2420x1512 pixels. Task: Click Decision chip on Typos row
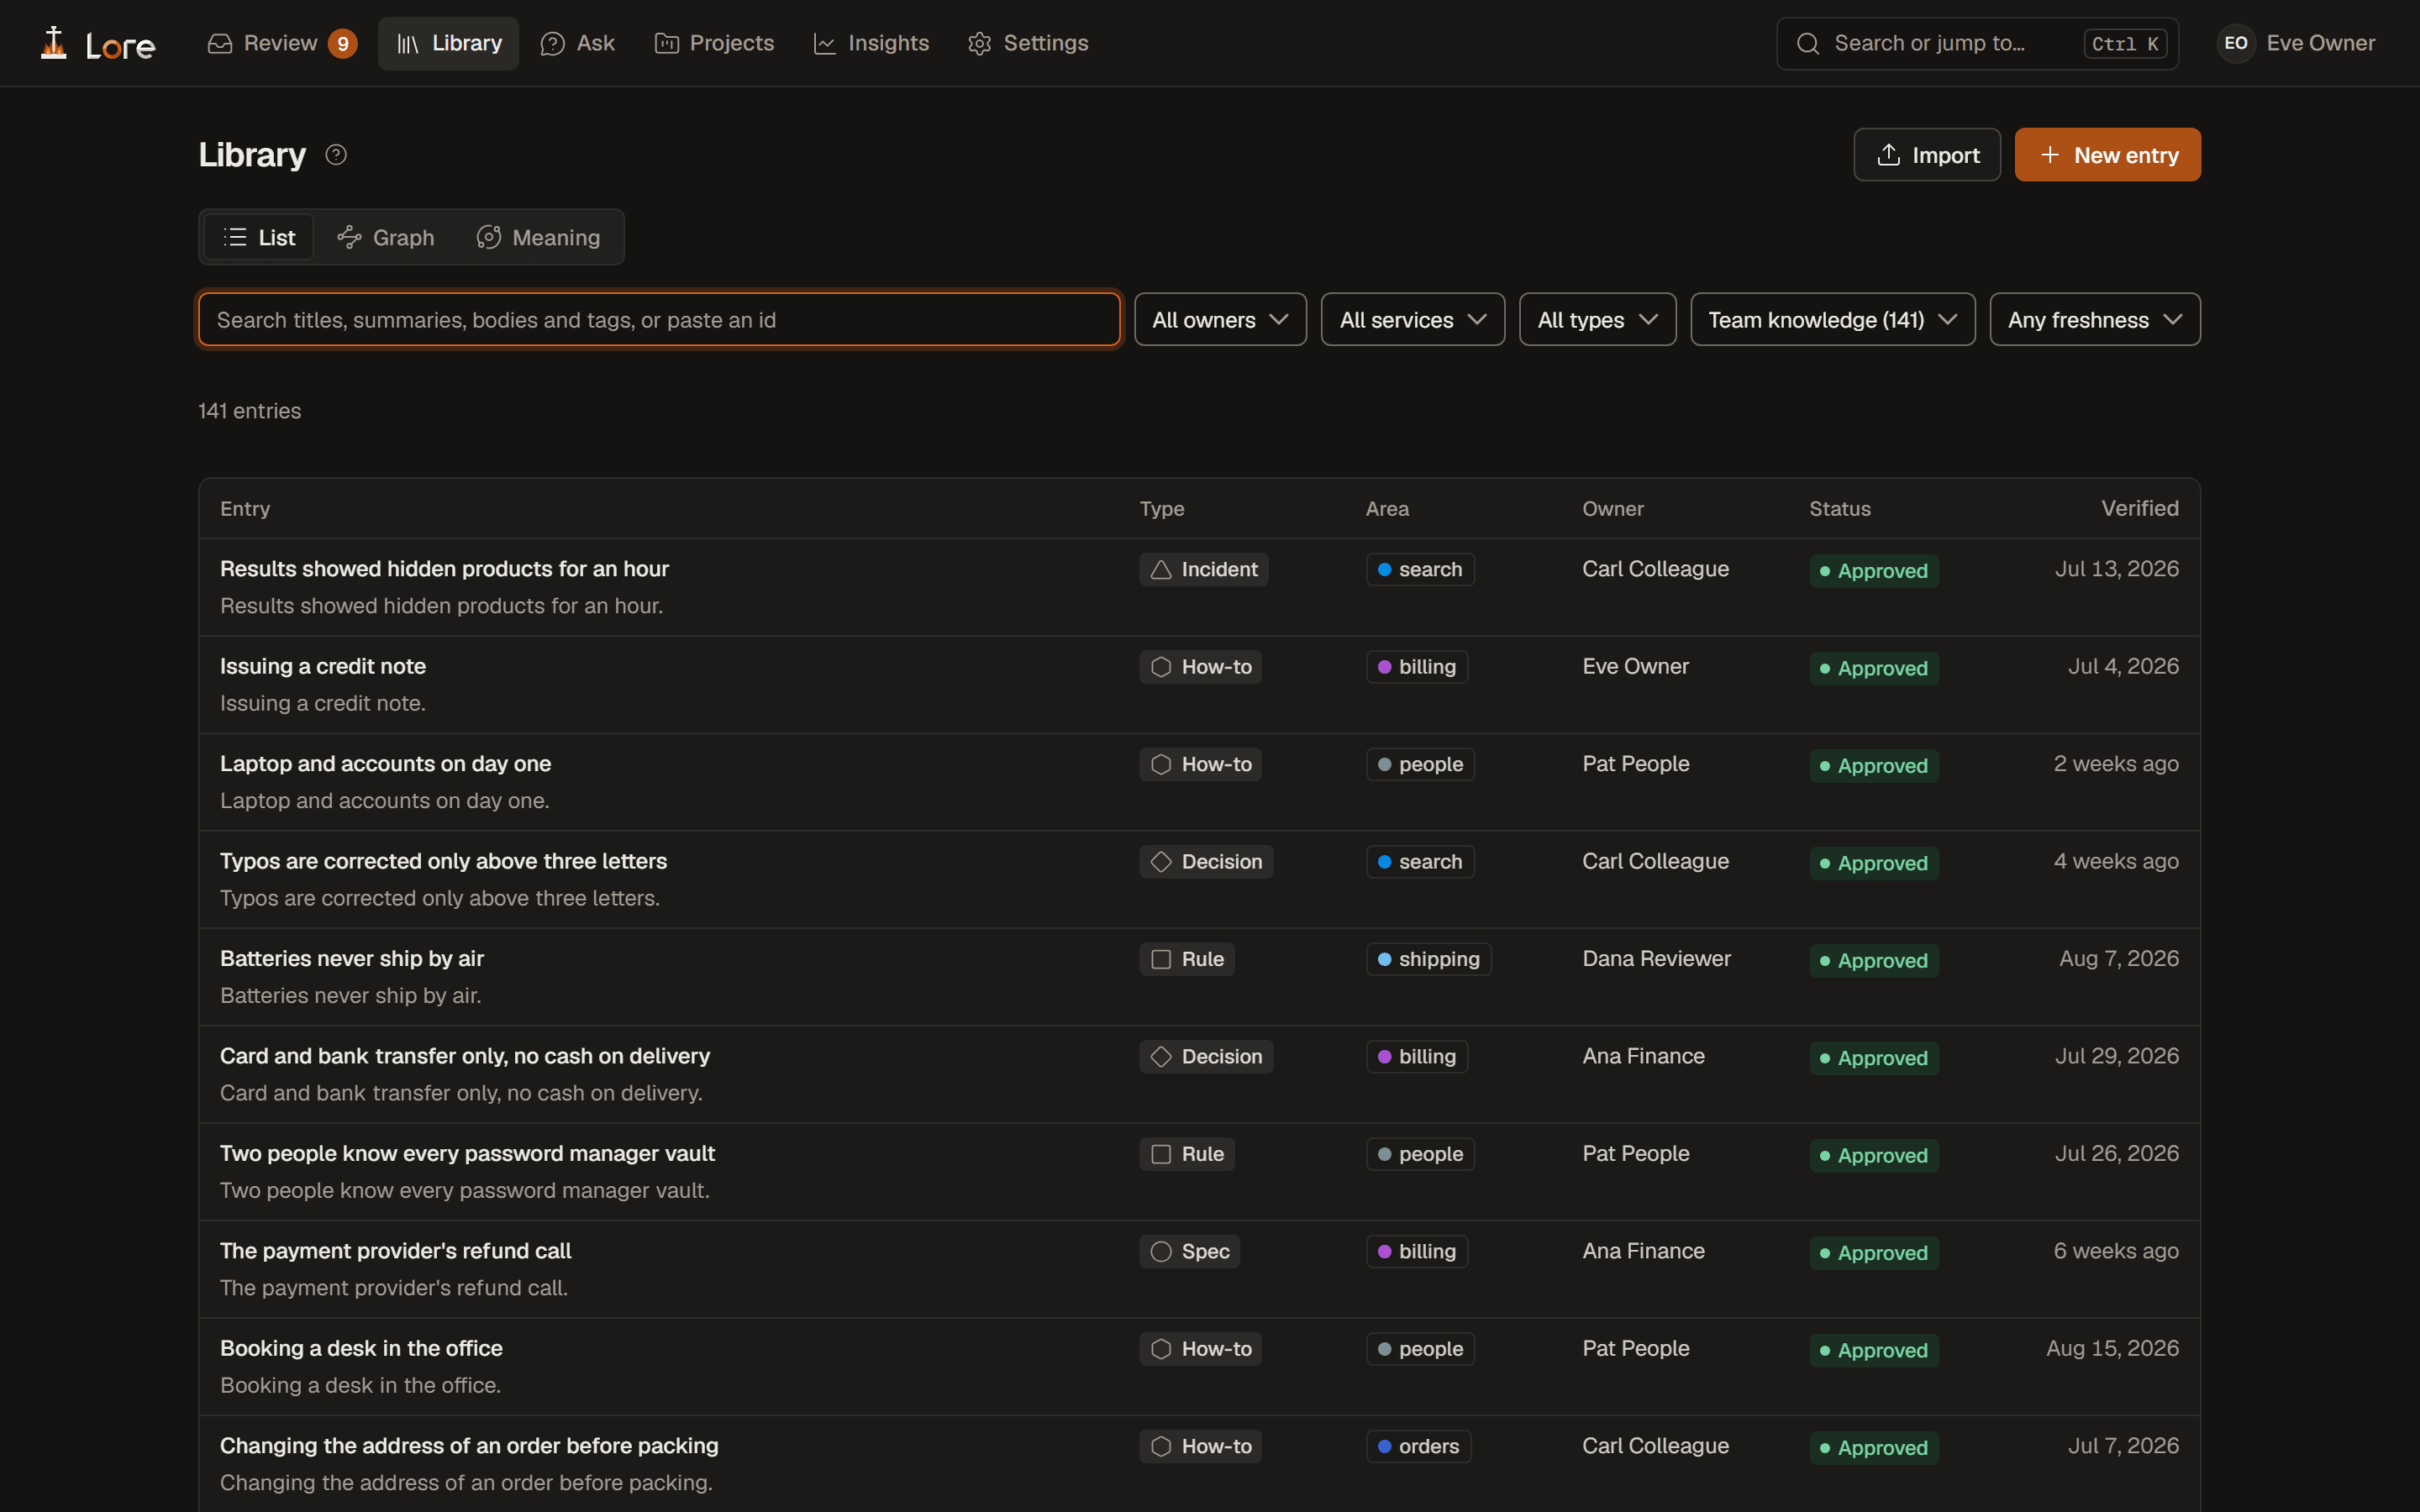1206,861
